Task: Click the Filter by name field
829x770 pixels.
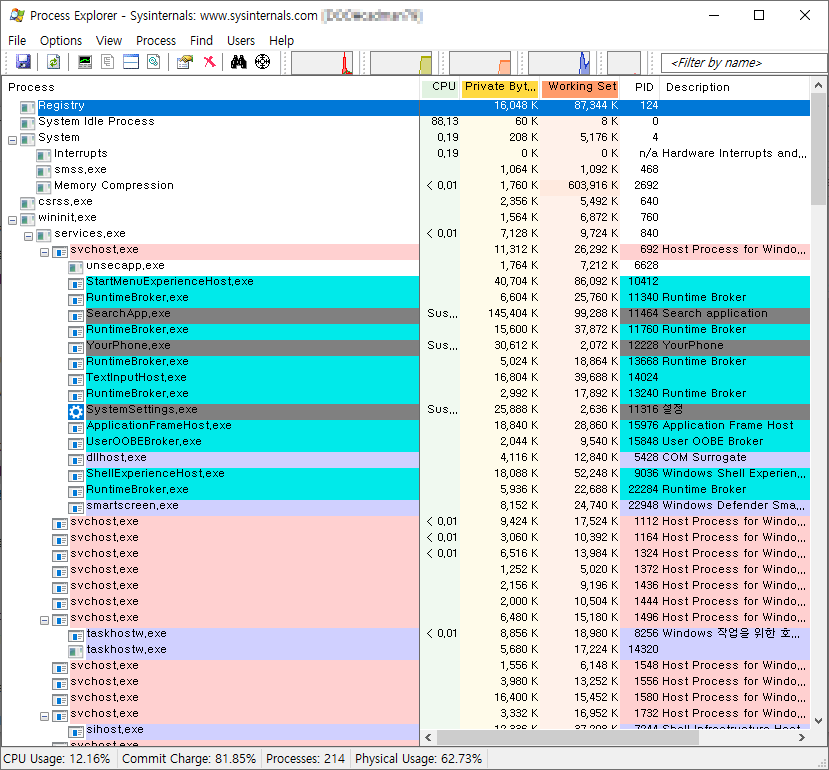Action: [x=744, y=63]
